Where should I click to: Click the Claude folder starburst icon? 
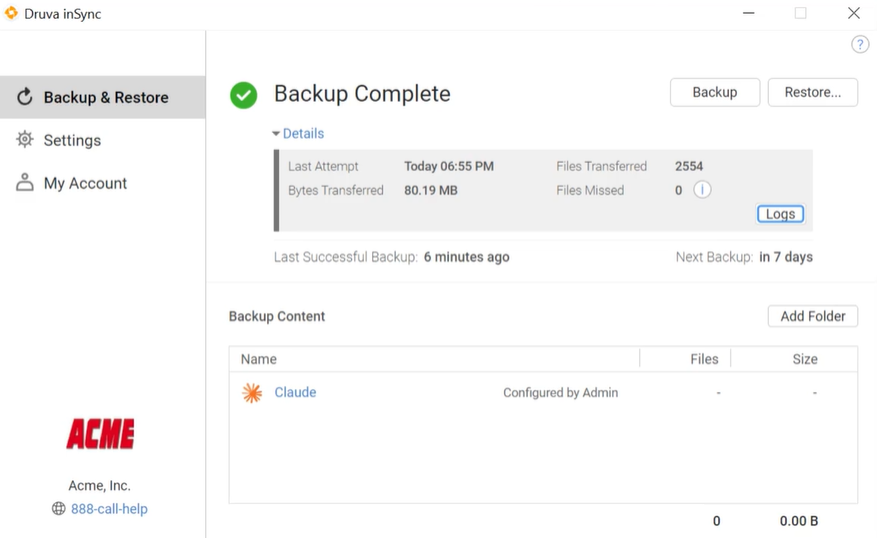(x=252, y=393)
